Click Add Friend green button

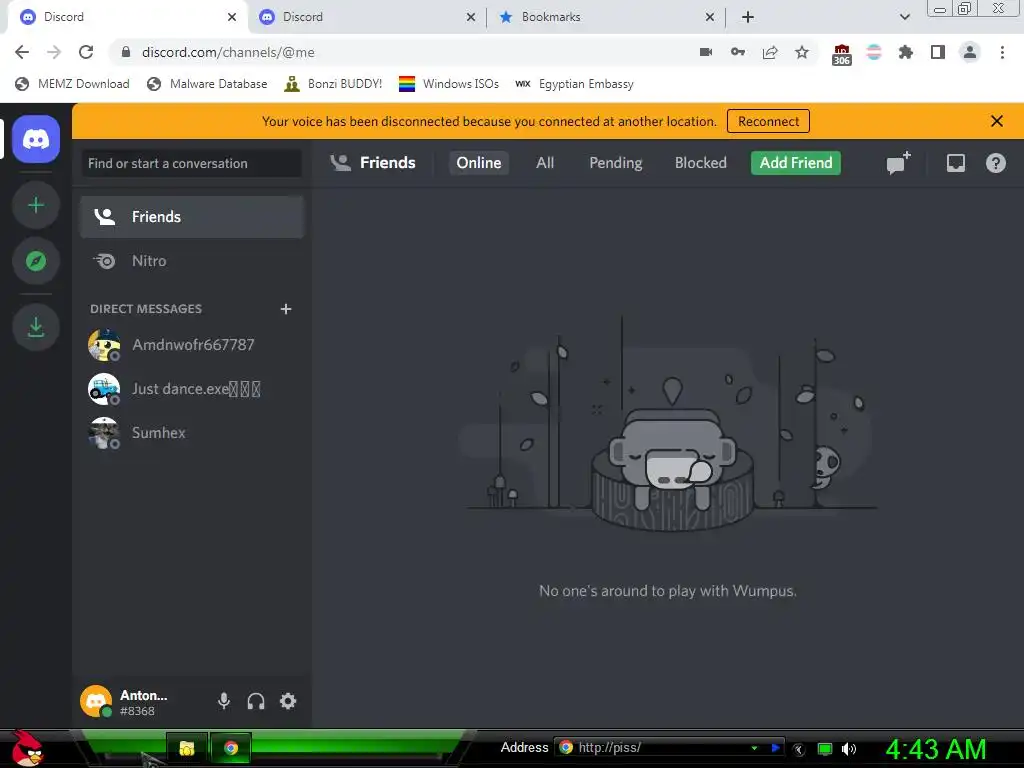point(795,163)
